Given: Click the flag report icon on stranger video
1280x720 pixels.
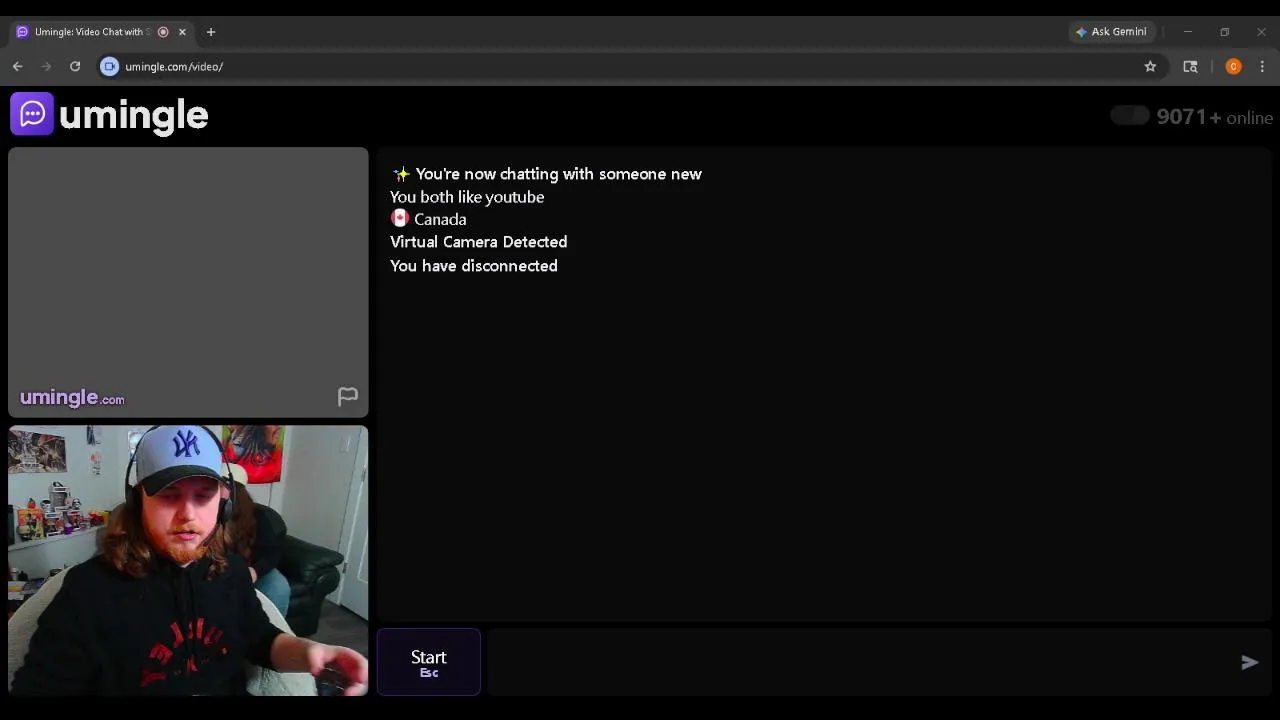Looking at the screenshot, I should pos(347,397).
